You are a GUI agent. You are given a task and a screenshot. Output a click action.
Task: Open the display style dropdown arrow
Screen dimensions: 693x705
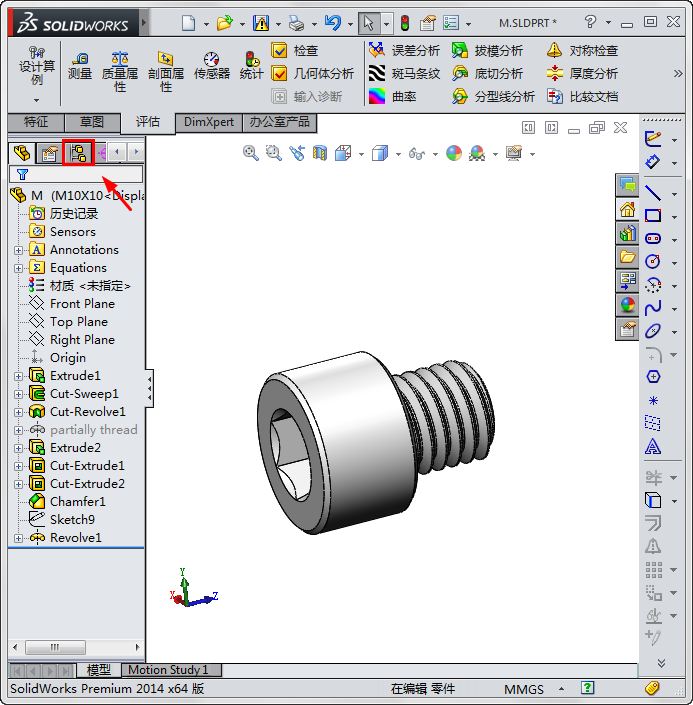pos(398,154)
